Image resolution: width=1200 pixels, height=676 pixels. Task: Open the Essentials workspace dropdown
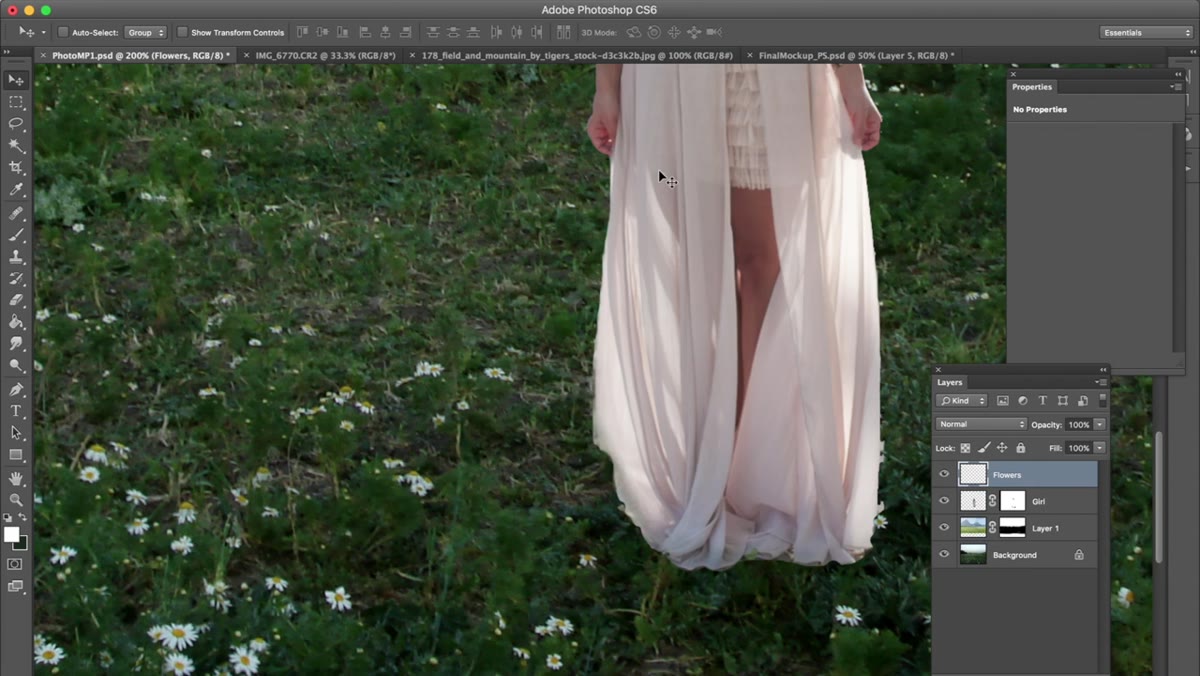coord(1145,32)
